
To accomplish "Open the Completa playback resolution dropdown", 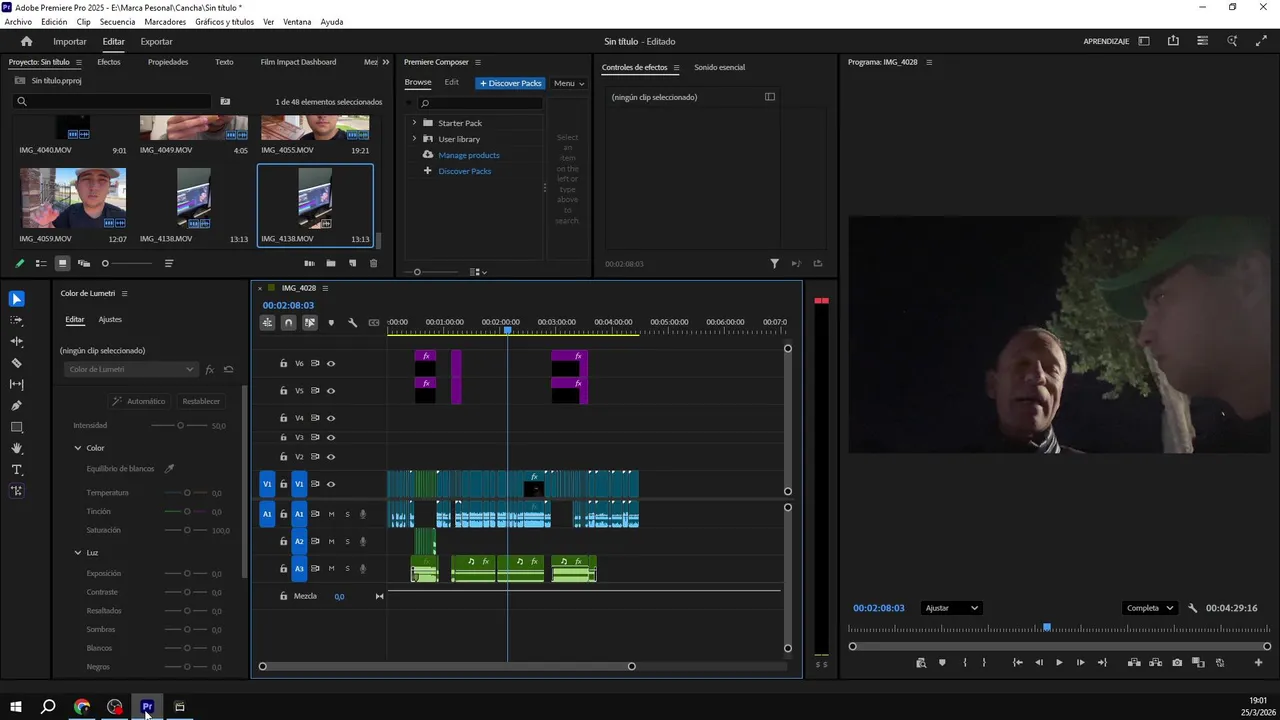I will [1150, 608].
